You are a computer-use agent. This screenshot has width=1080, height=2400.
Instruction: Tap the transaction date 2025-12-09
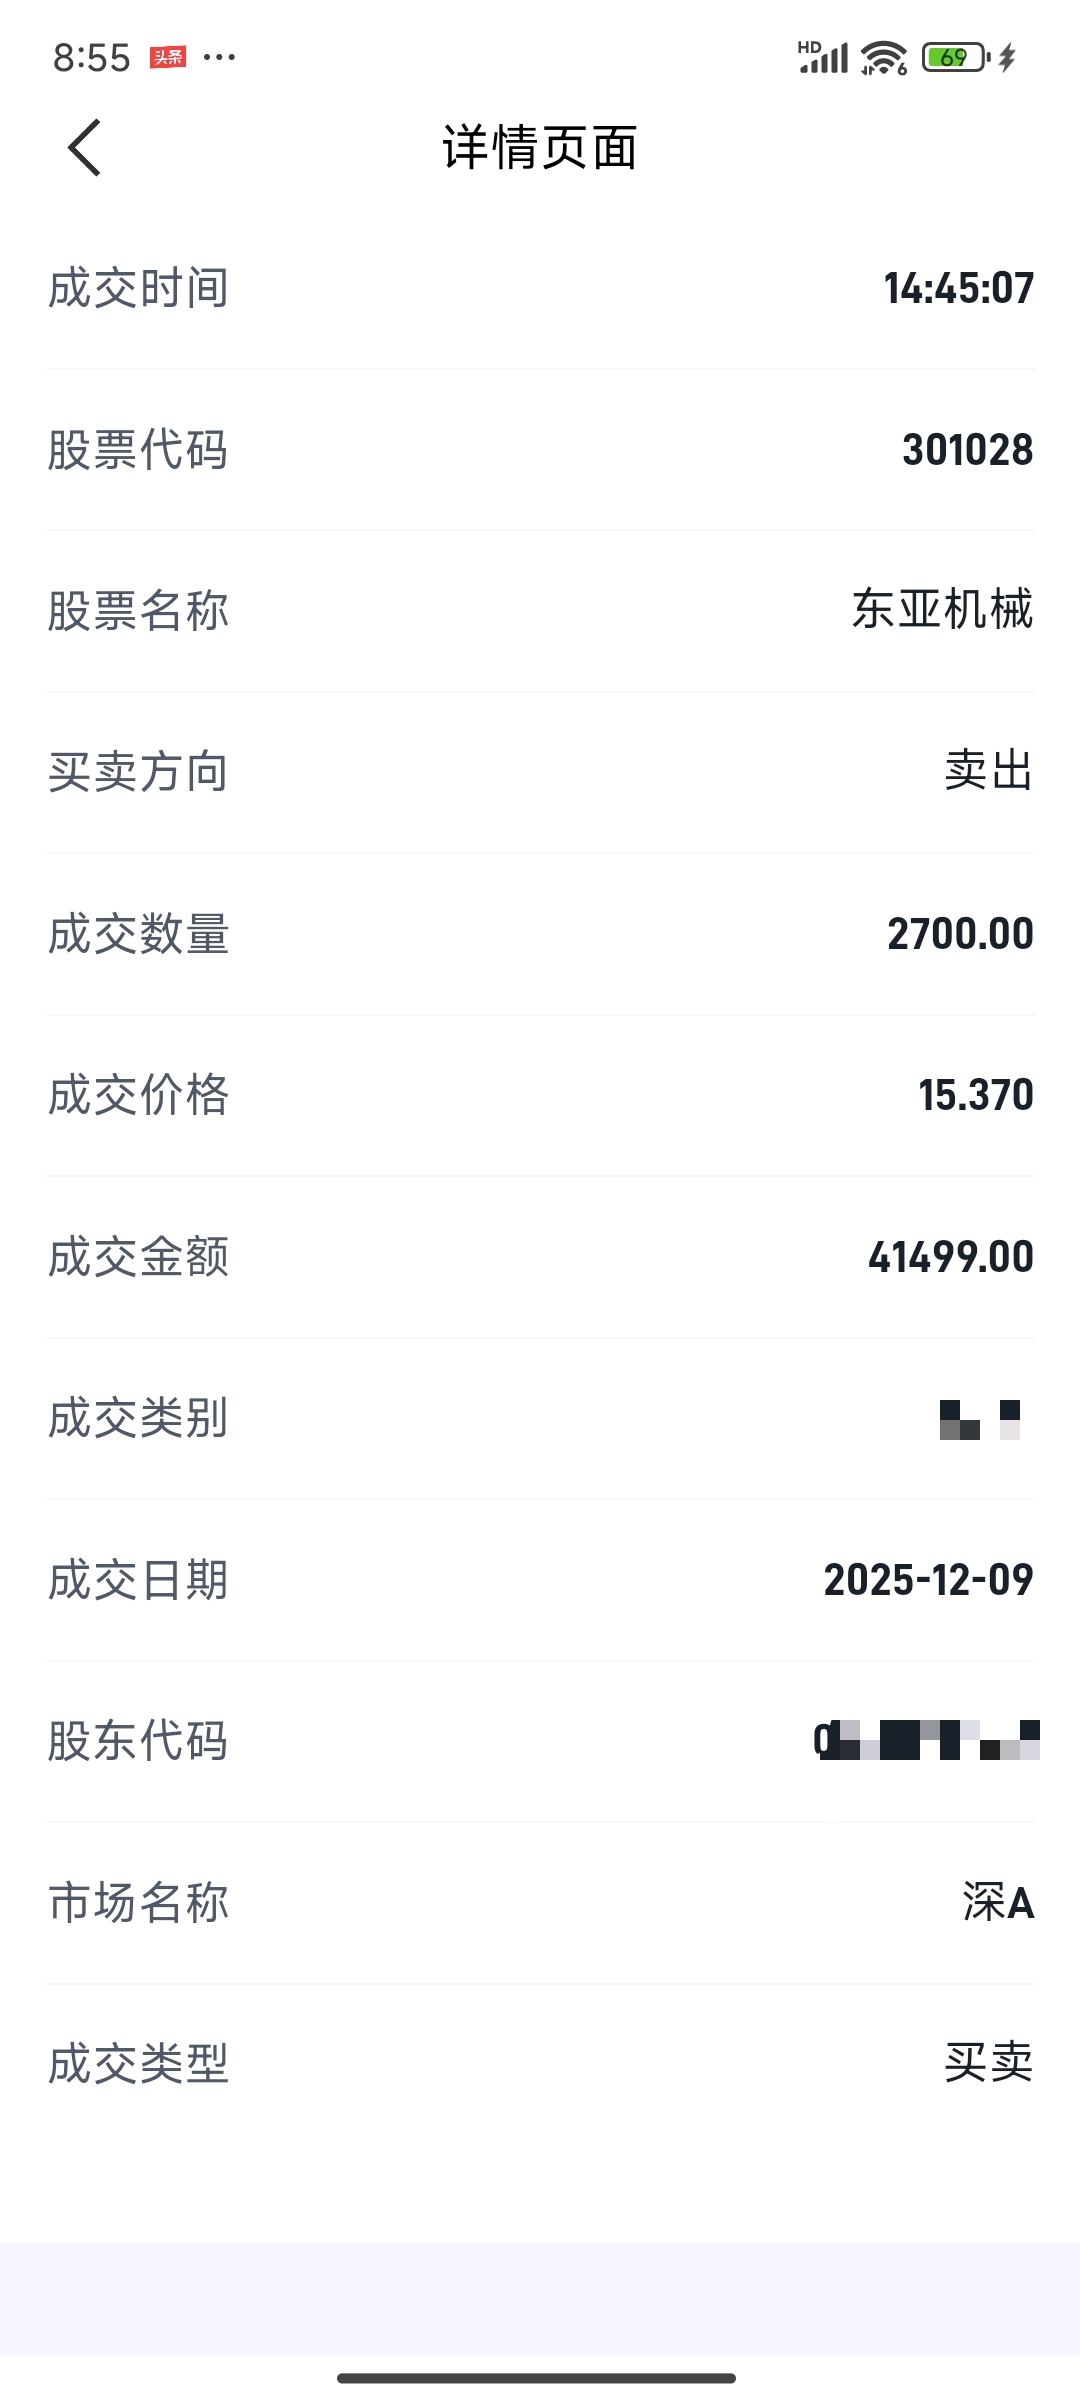928,1580
